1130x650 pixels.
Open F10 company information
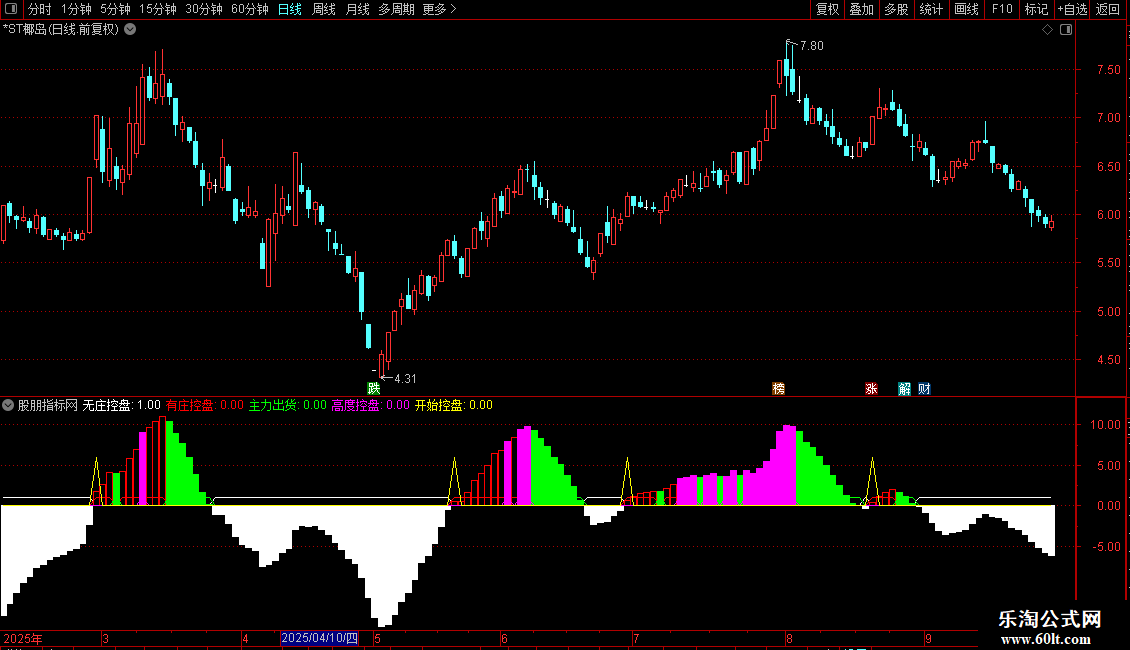[x=1002, y=9]
